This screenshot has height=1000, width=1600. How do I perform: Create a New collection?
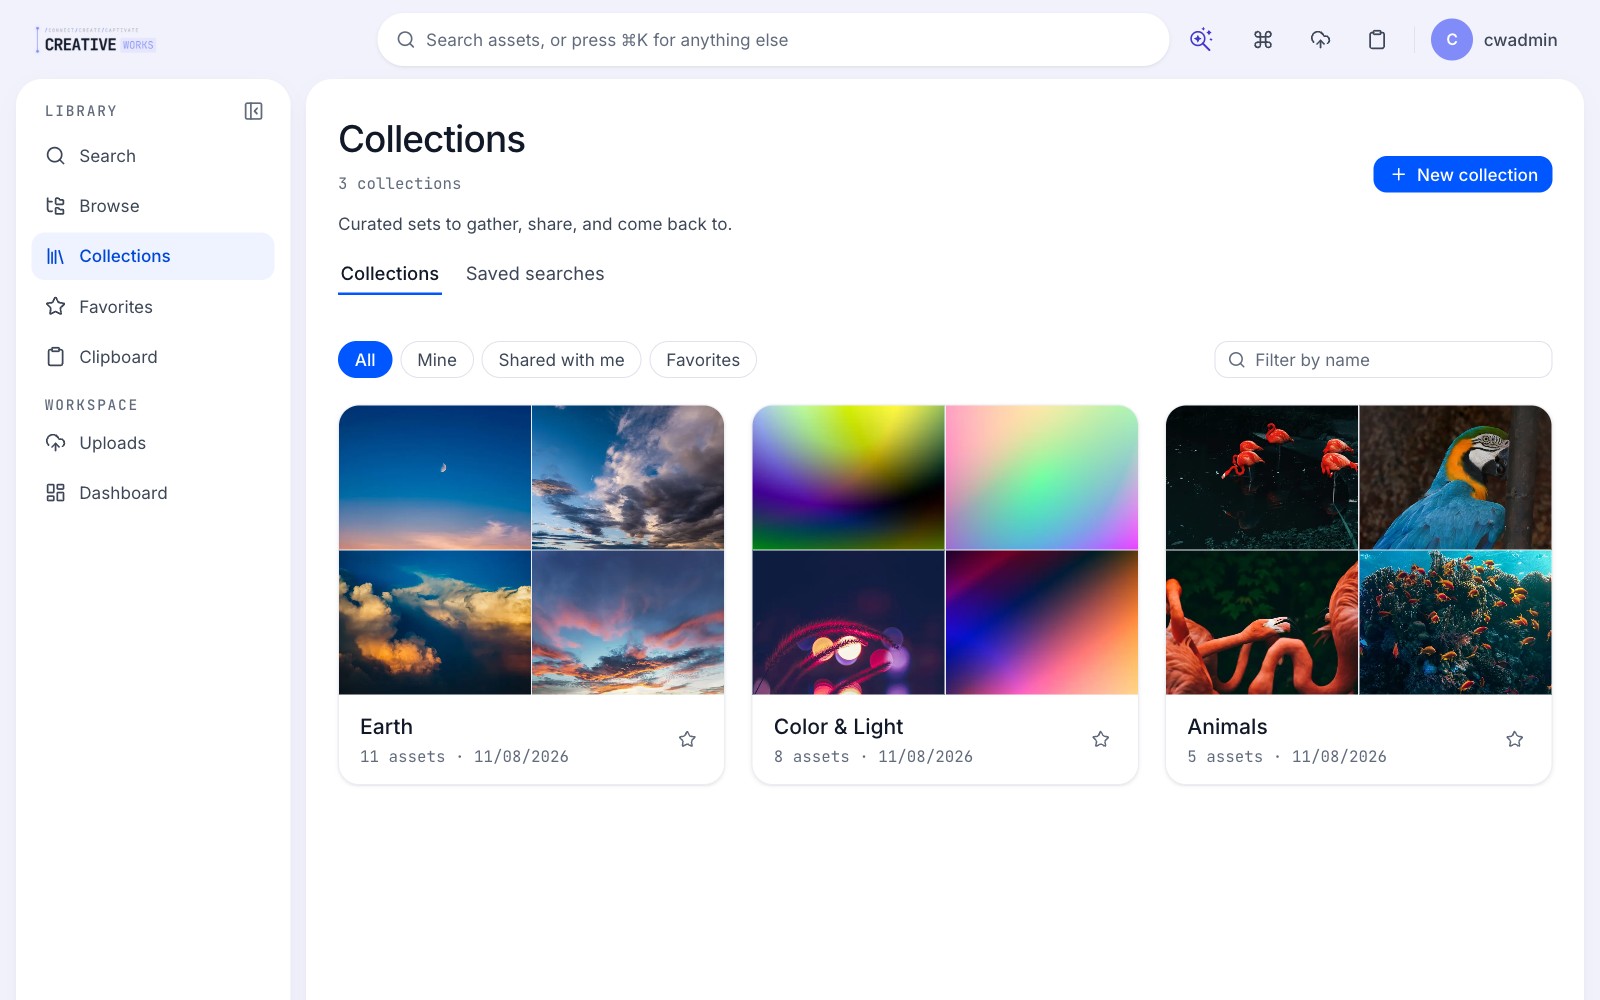[1462, 174]
